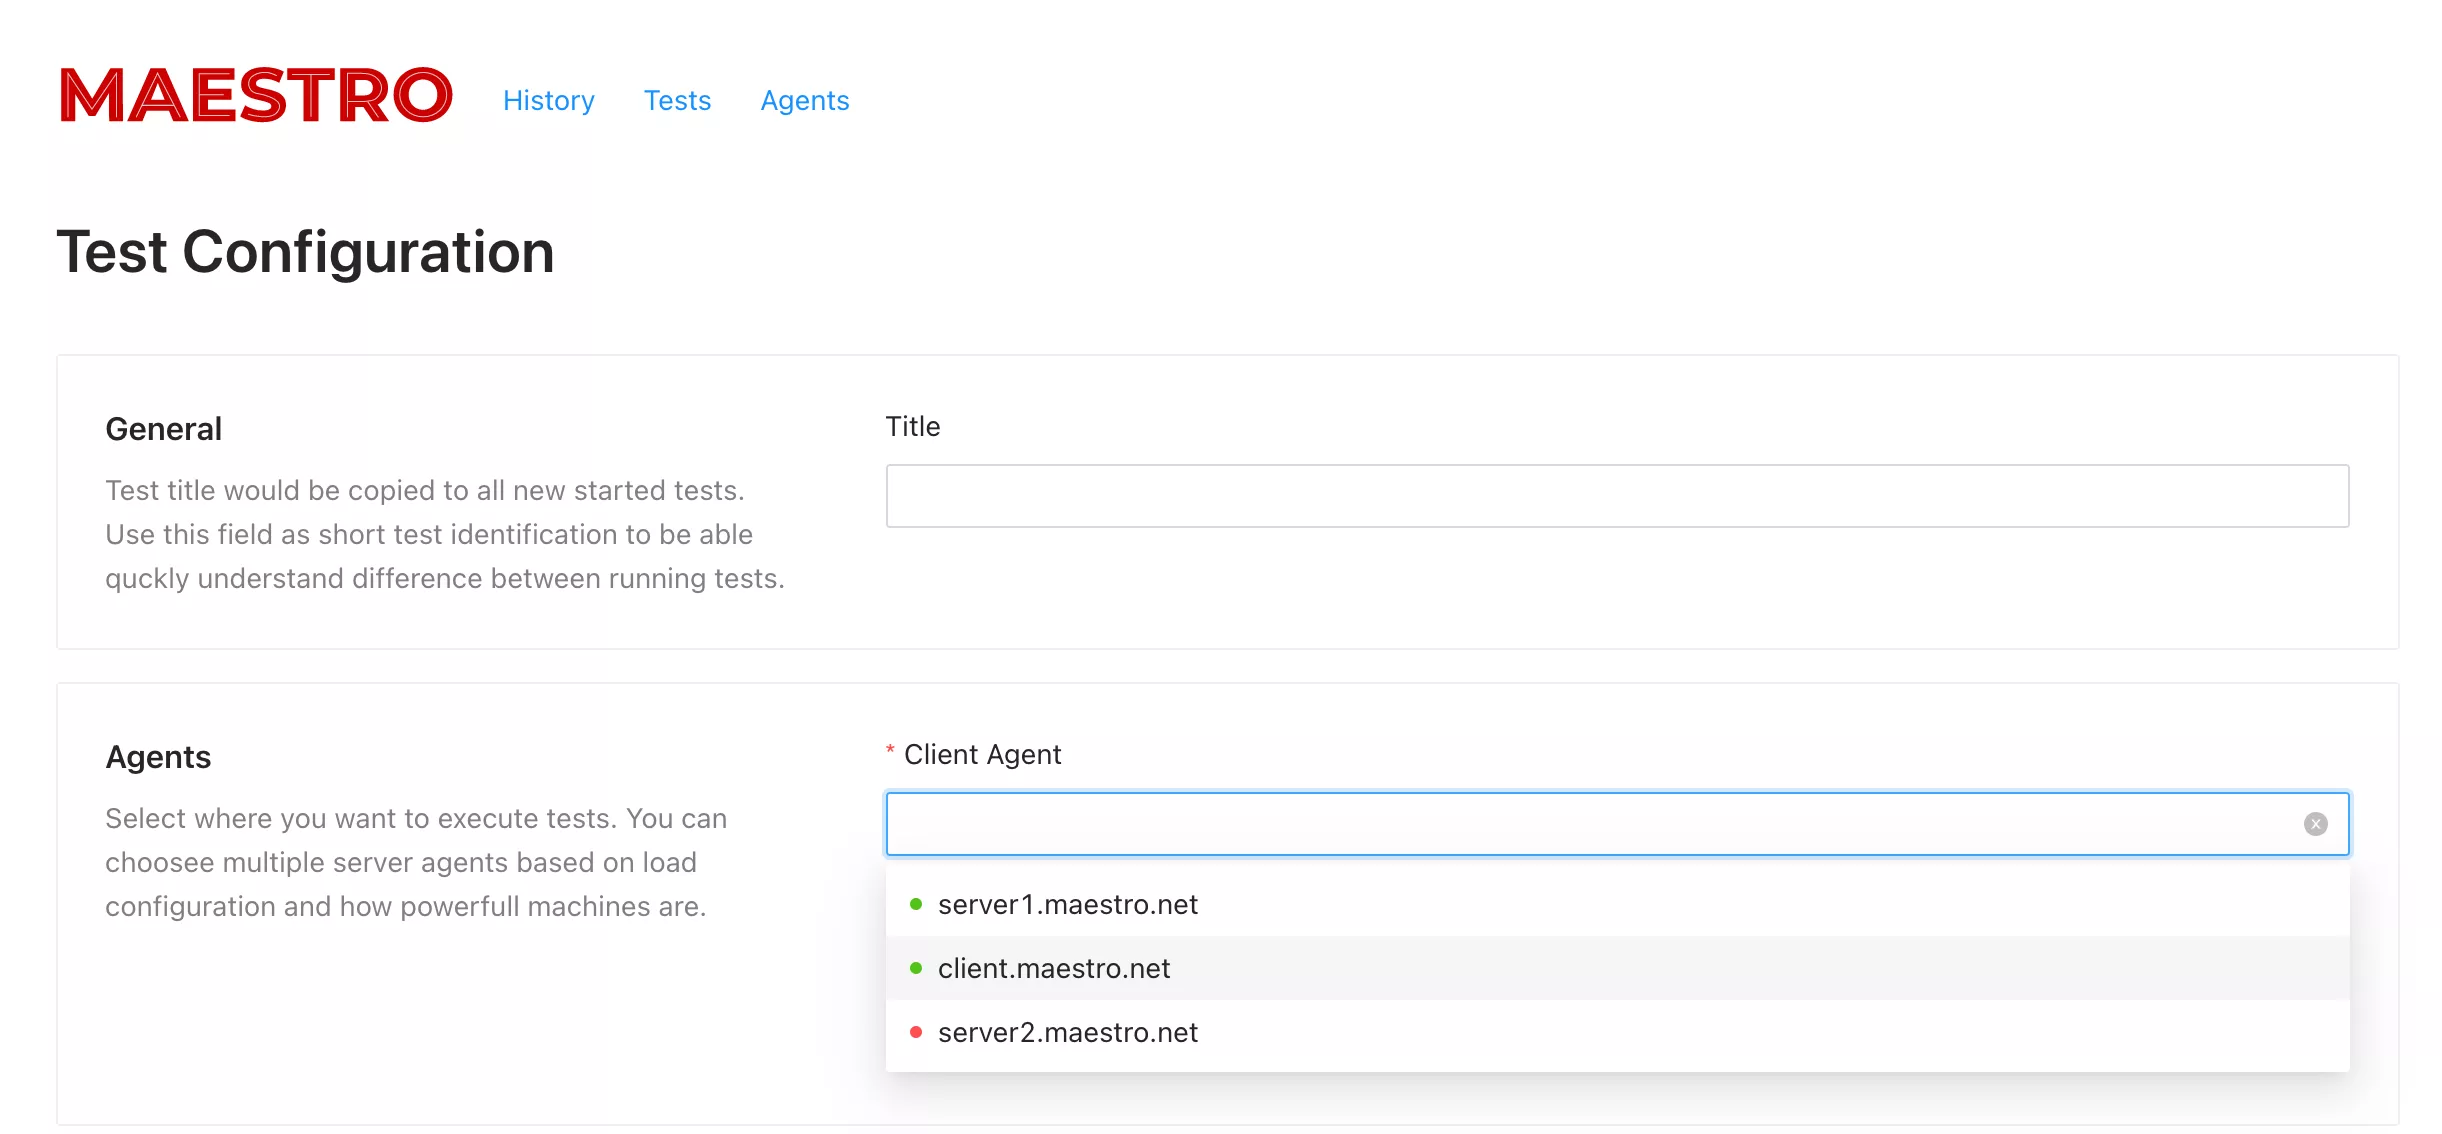Choose client.maestro.net as client agent
This screenshot has height=1134, width=2442.
tap(1617, 968)
